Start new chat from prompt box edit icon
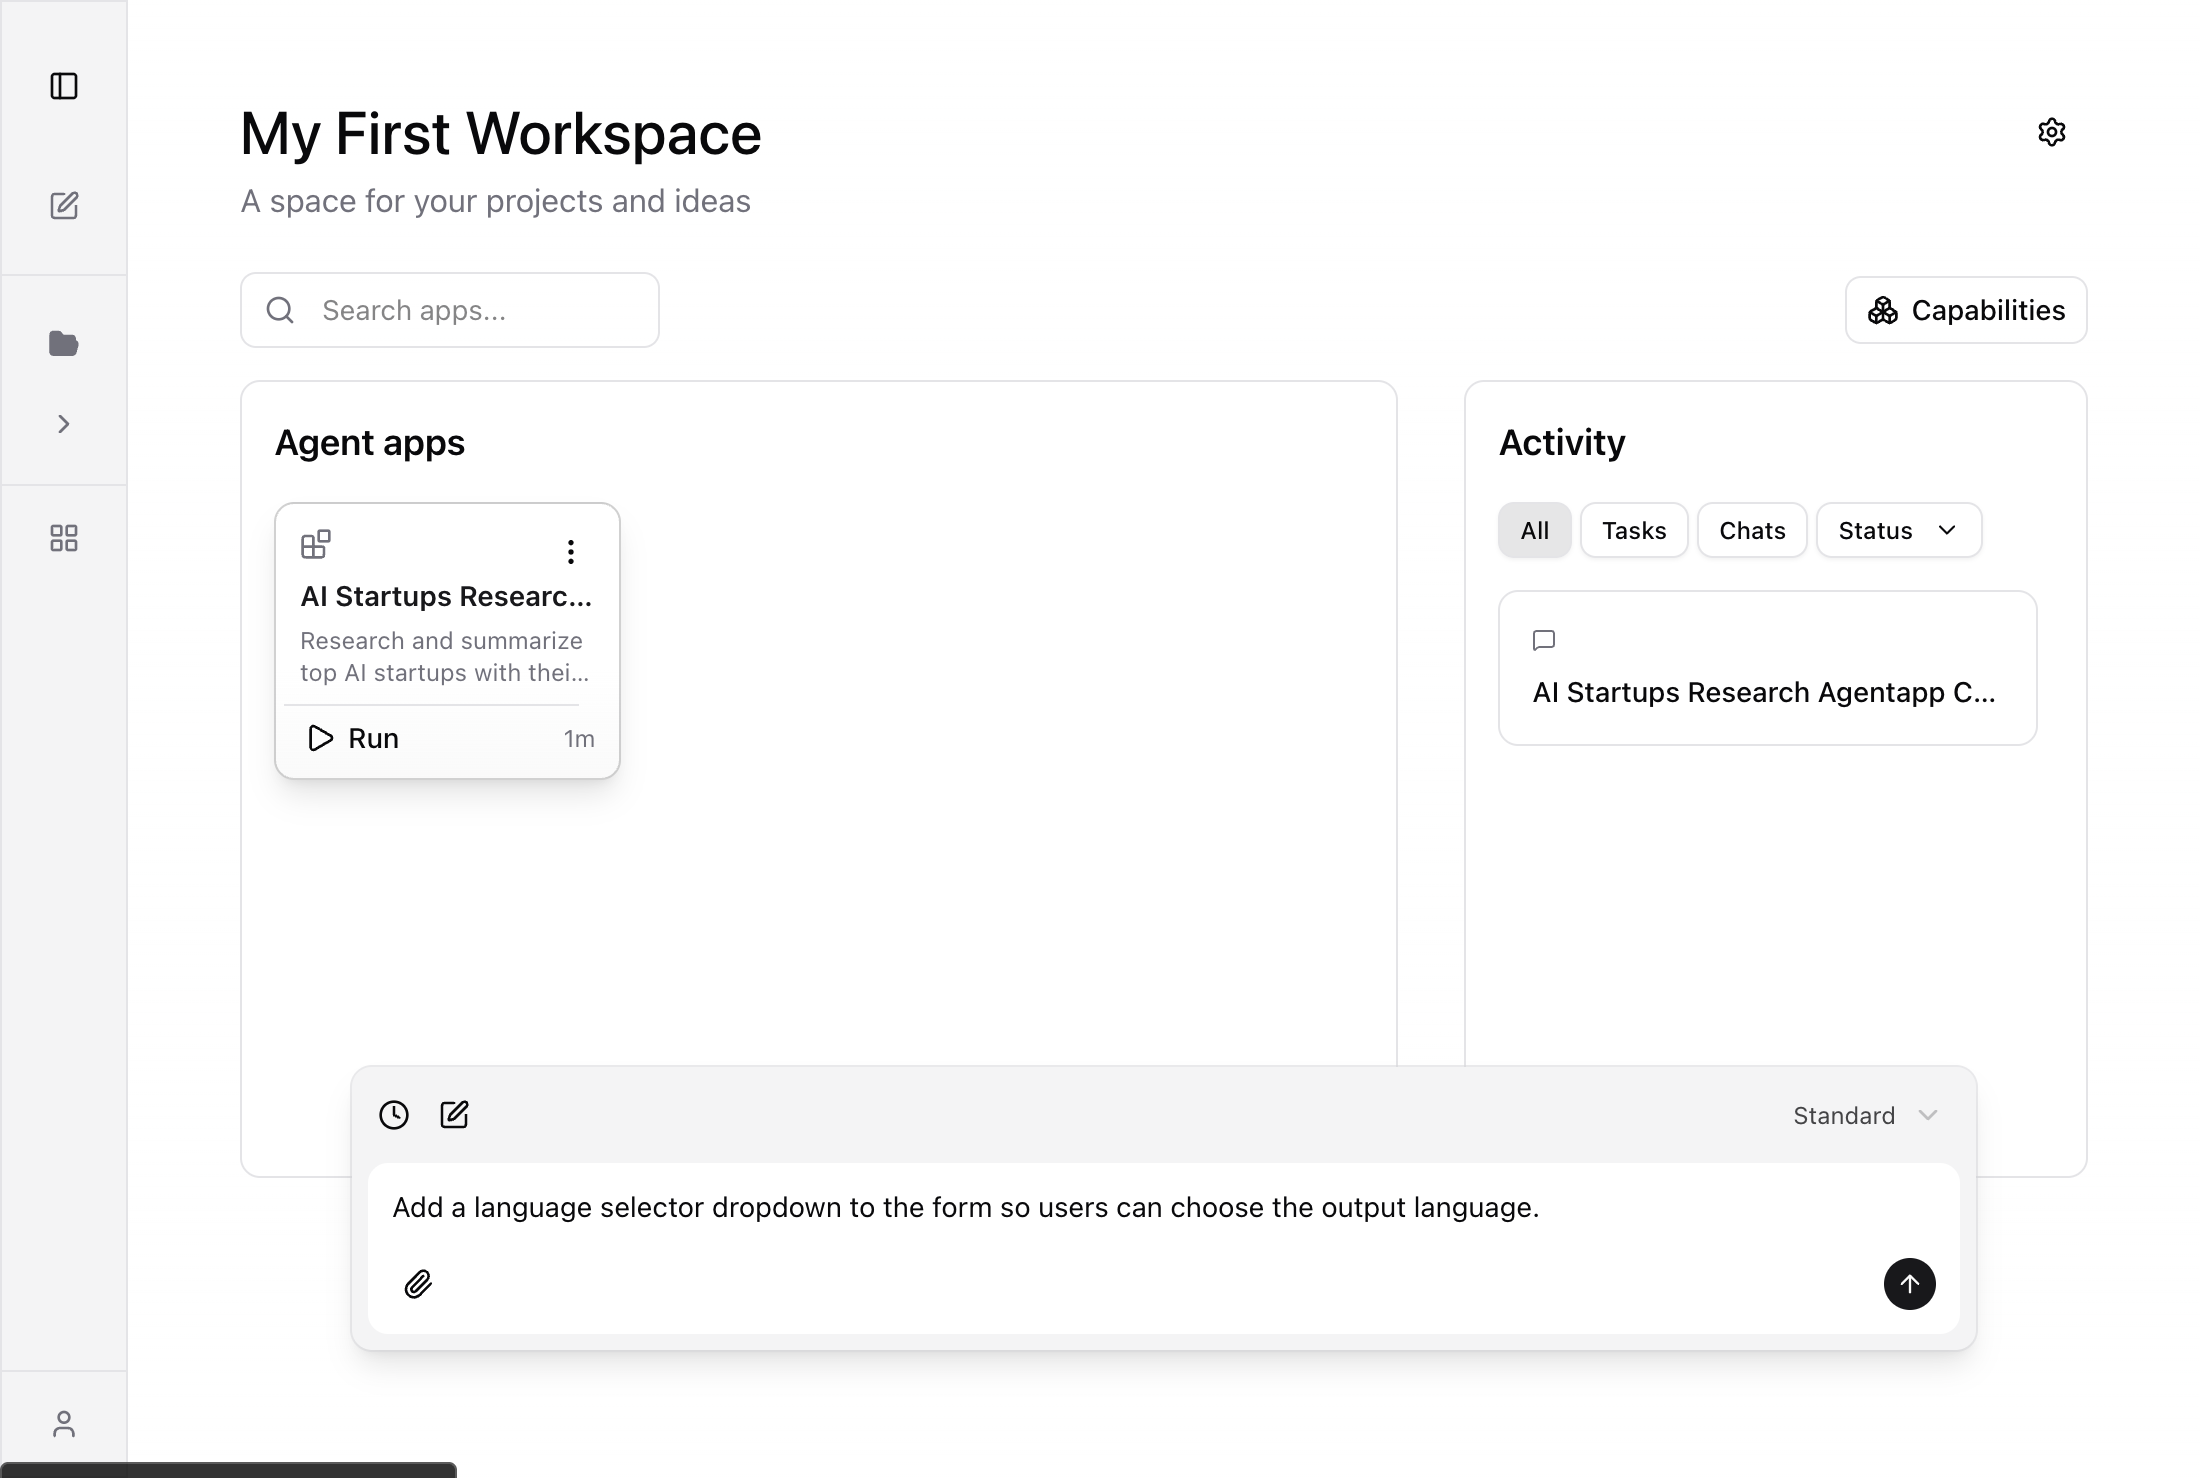 454,1115
